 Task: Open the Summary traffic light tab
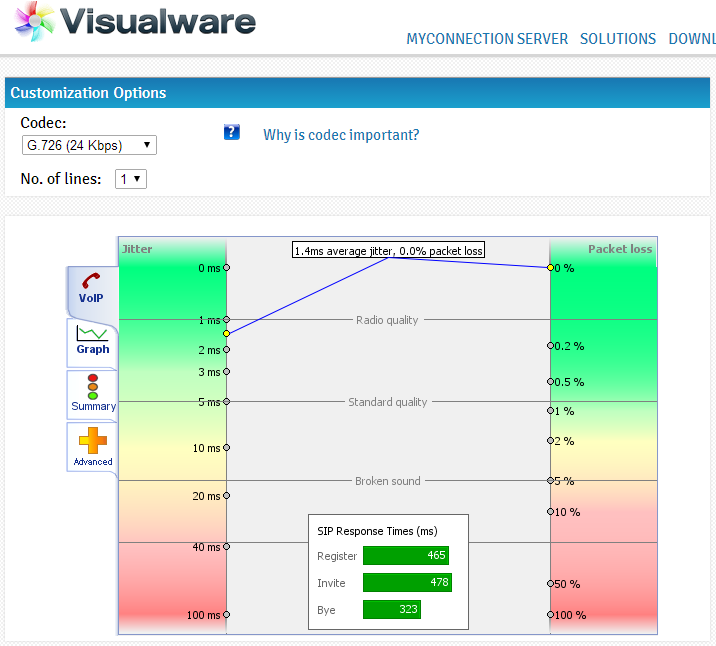click(93, 394)
